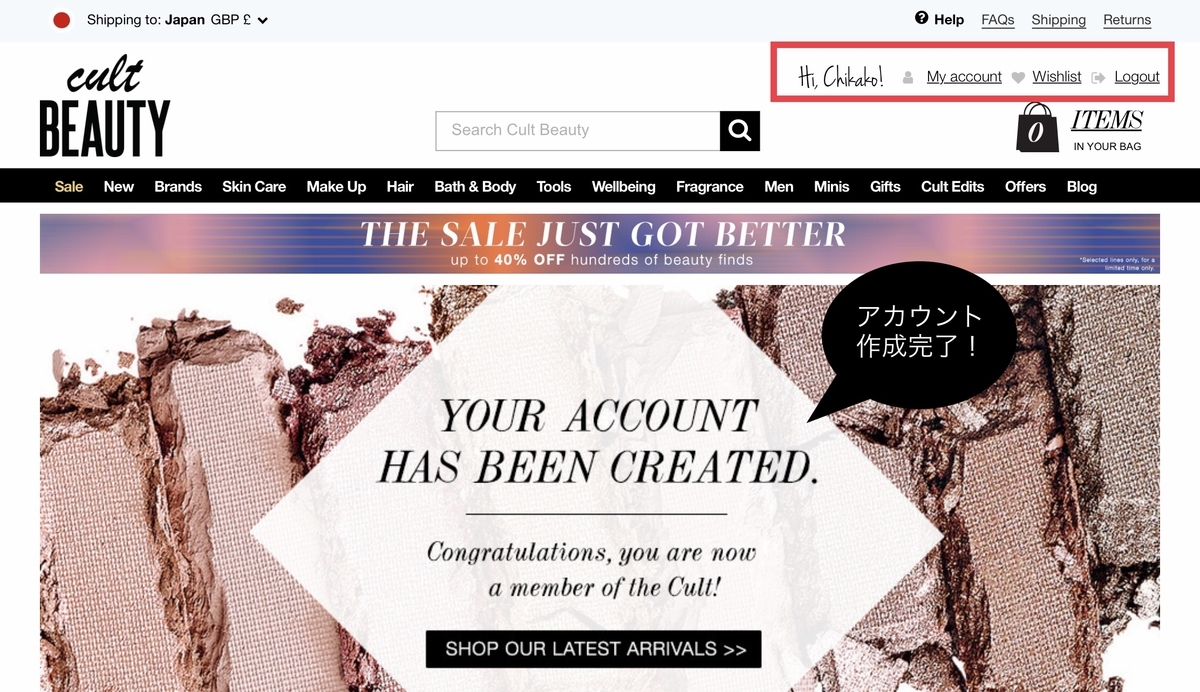The height and width of the screenshot is (692, 1200).
Task: Click the person icon beside My account
Action: (908, 77)
